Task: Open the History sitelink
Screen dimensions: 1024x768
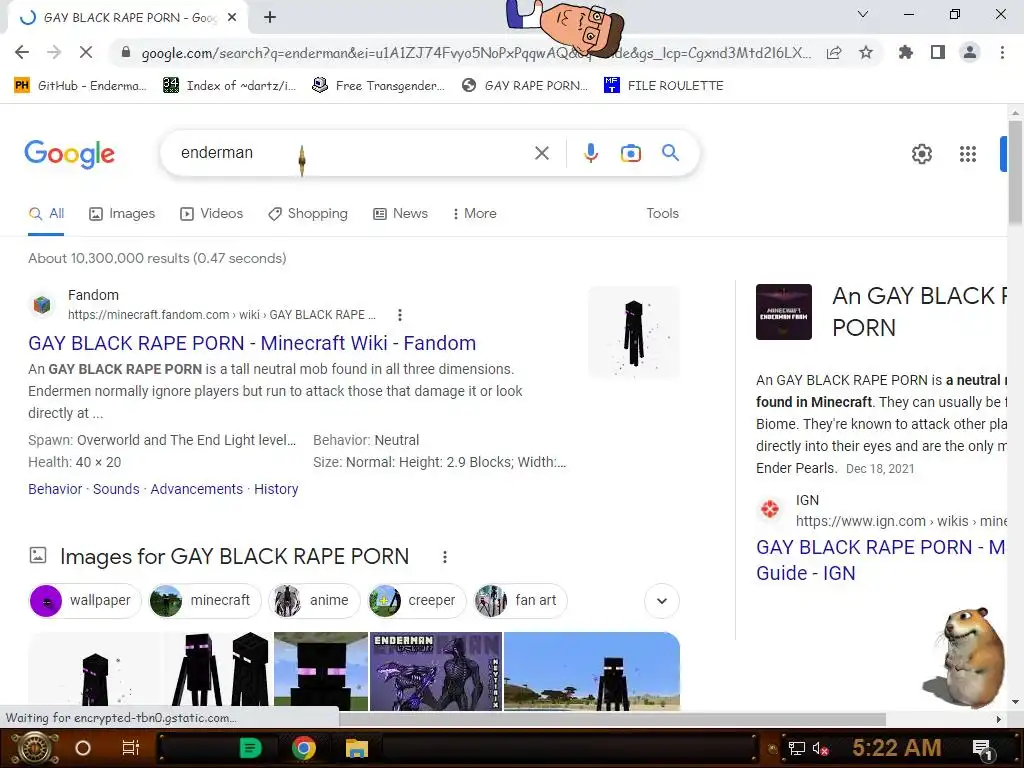Action: click(x=276, y=489)
